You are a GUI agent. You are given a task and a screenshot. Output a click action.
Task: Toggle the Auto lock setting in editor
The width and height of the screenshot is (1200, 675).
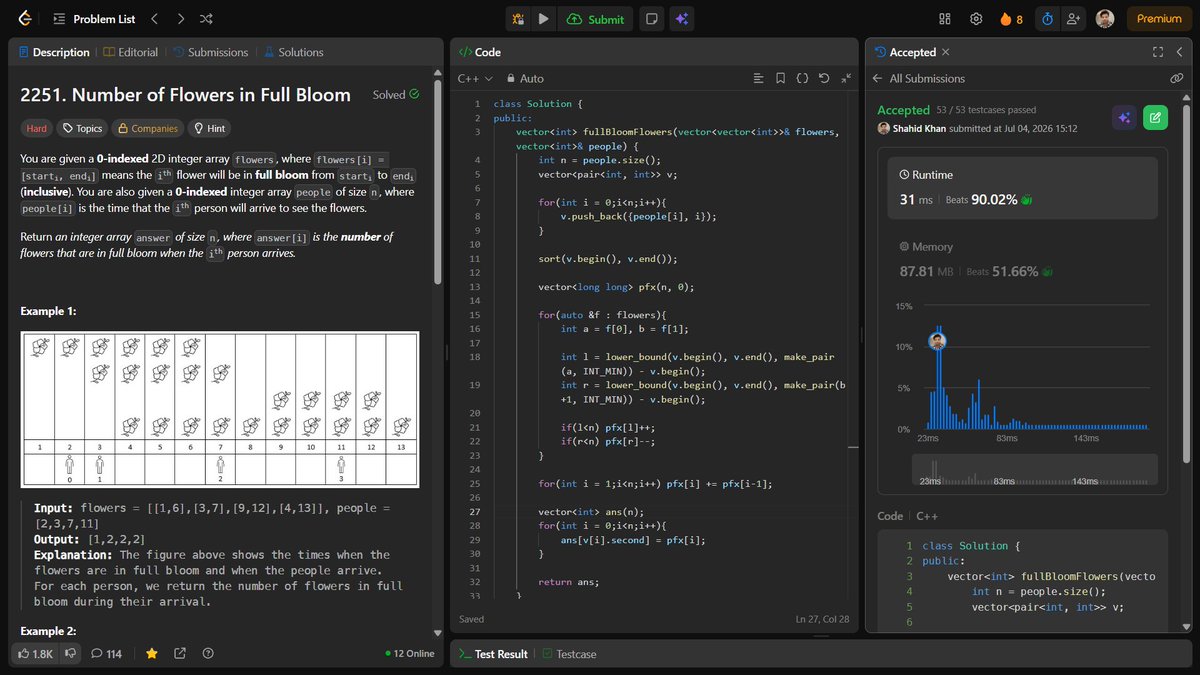[525, 78]
